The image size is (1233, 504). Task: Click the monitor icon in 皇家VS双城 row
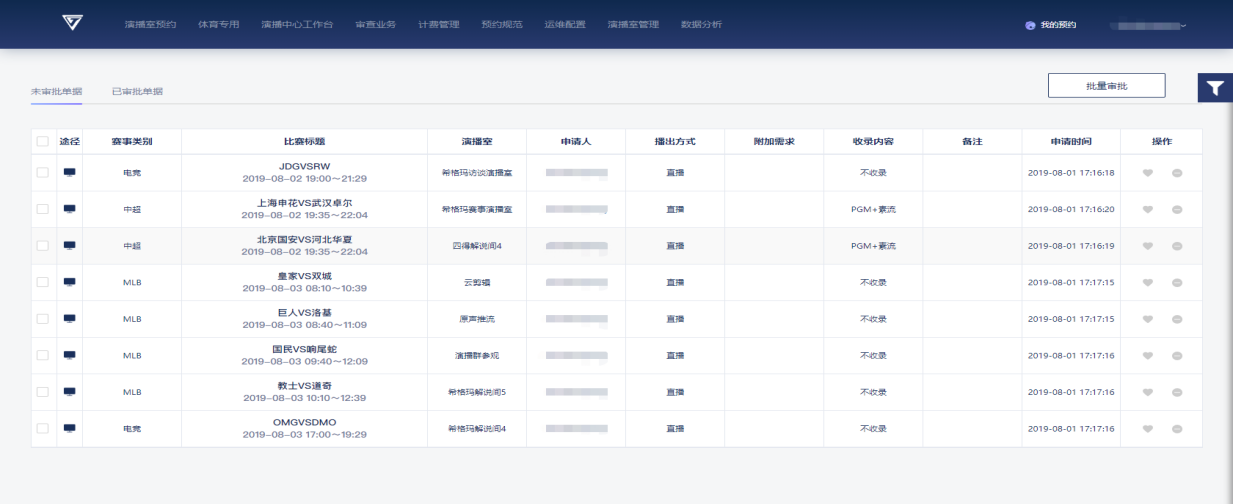click(x=69, y=282)
